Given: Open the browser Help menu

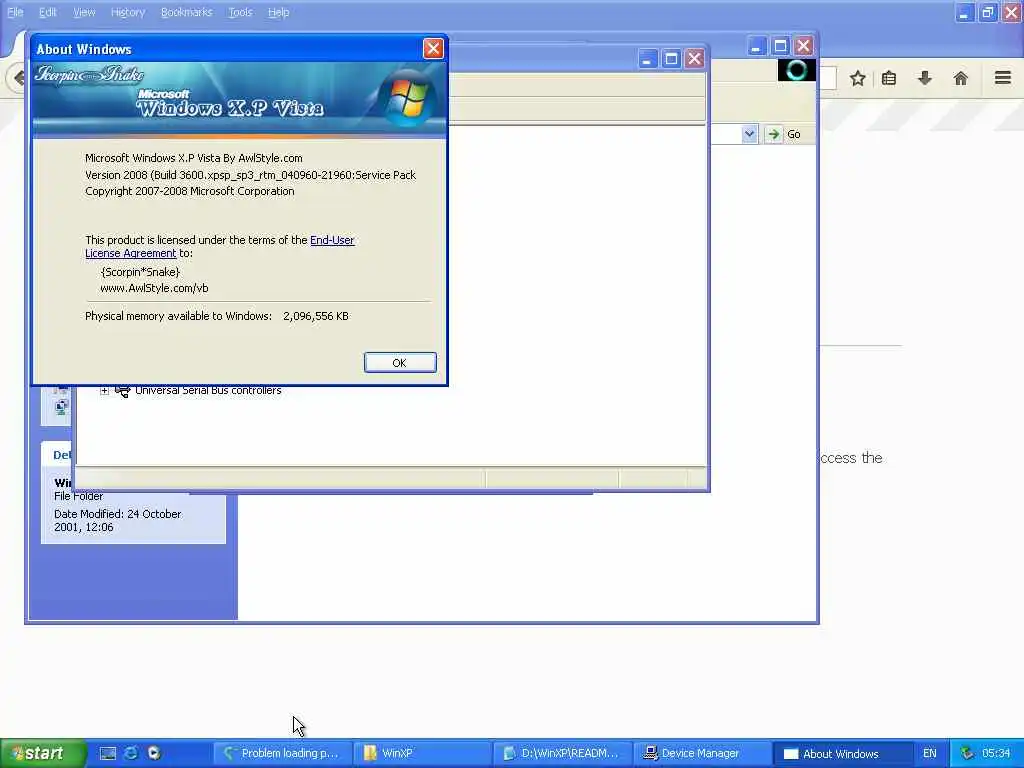Looking at the screenshot, I should pyautogui.click(x=278, y=12).
